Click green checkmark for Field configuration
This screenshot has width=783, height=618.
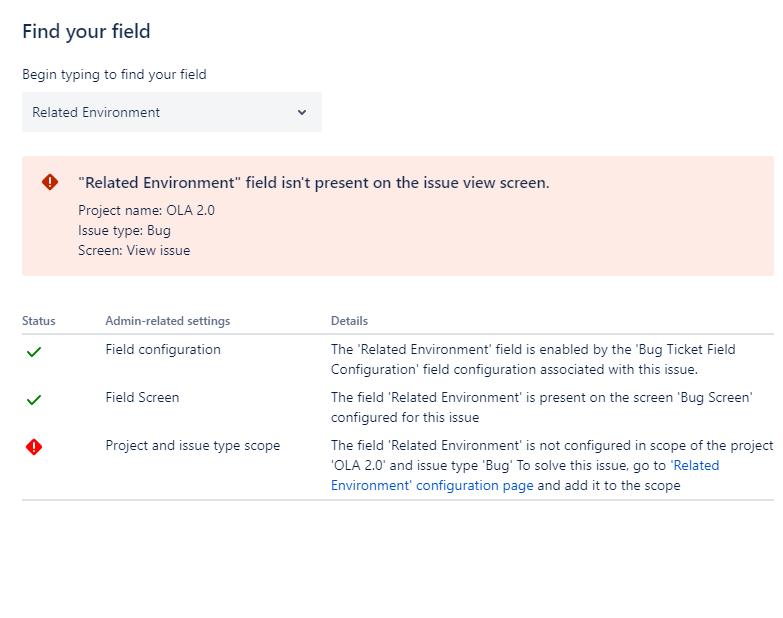pyautogui.click(x=34, y=352)
